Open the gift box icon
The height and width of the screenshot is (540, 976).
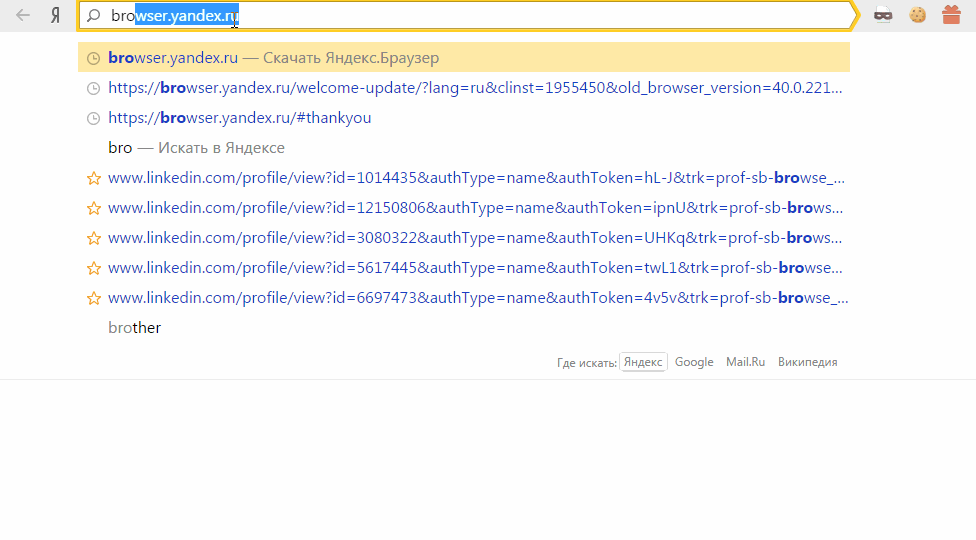951,15
